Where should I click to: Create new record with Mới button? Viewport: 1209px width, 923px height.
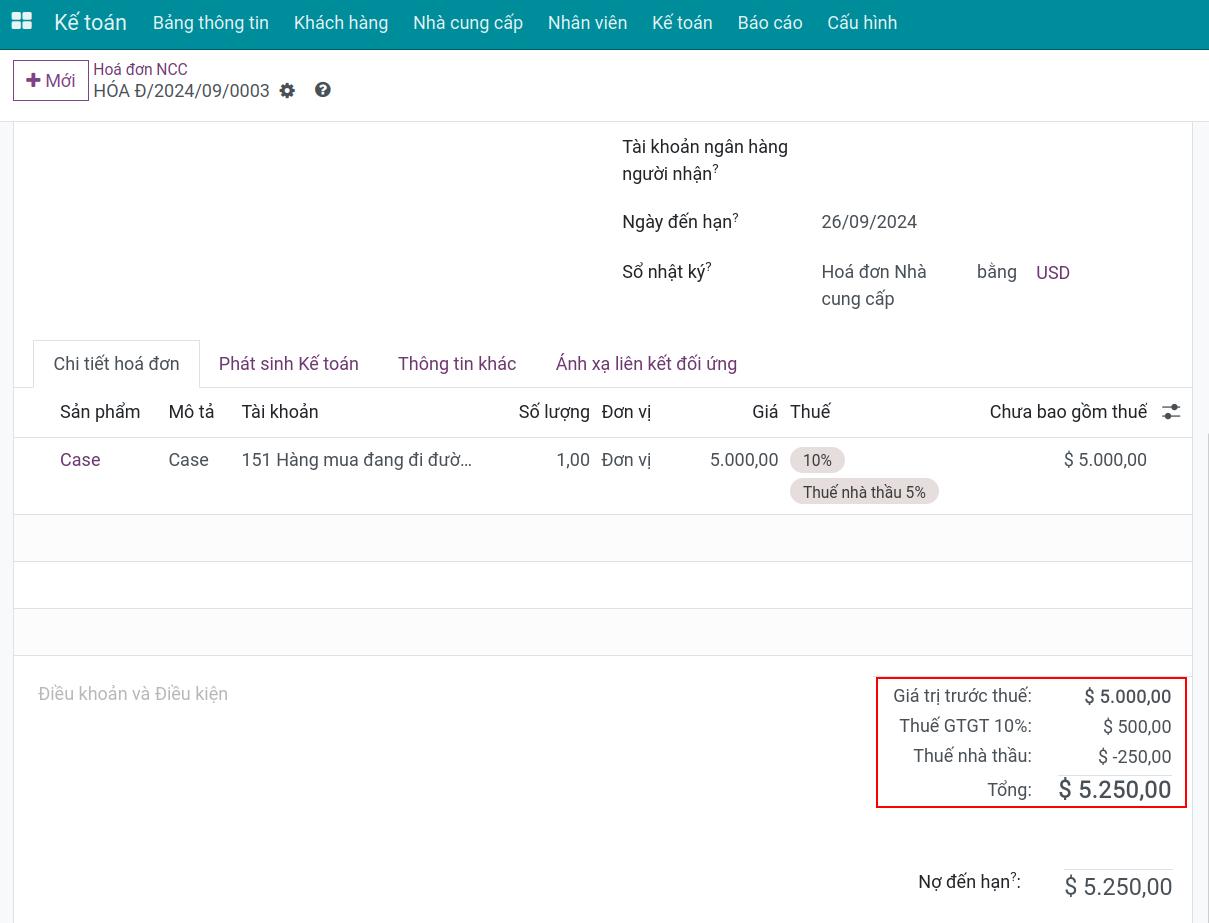pos(51,81)
